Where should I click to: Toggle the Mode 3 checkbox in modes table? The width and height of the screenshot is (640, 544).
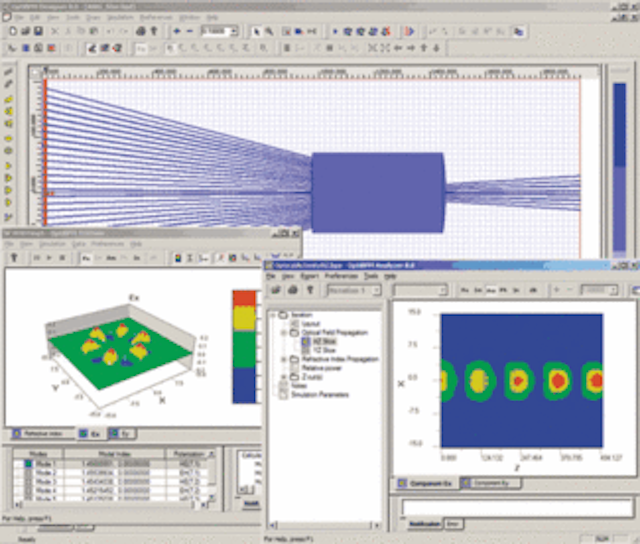tap(28, 482)
